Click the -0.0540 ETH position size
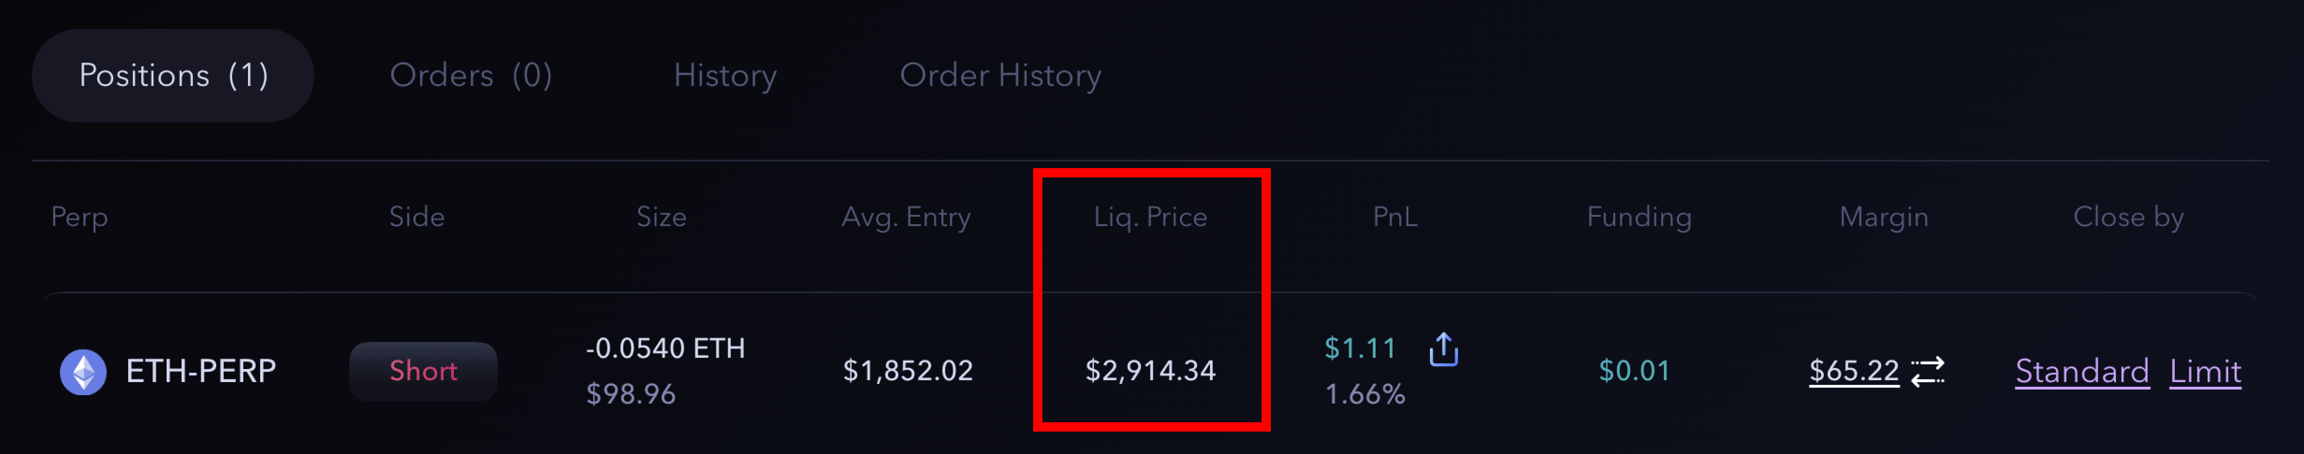The image size is (2304, 454). tap(665, 348)
